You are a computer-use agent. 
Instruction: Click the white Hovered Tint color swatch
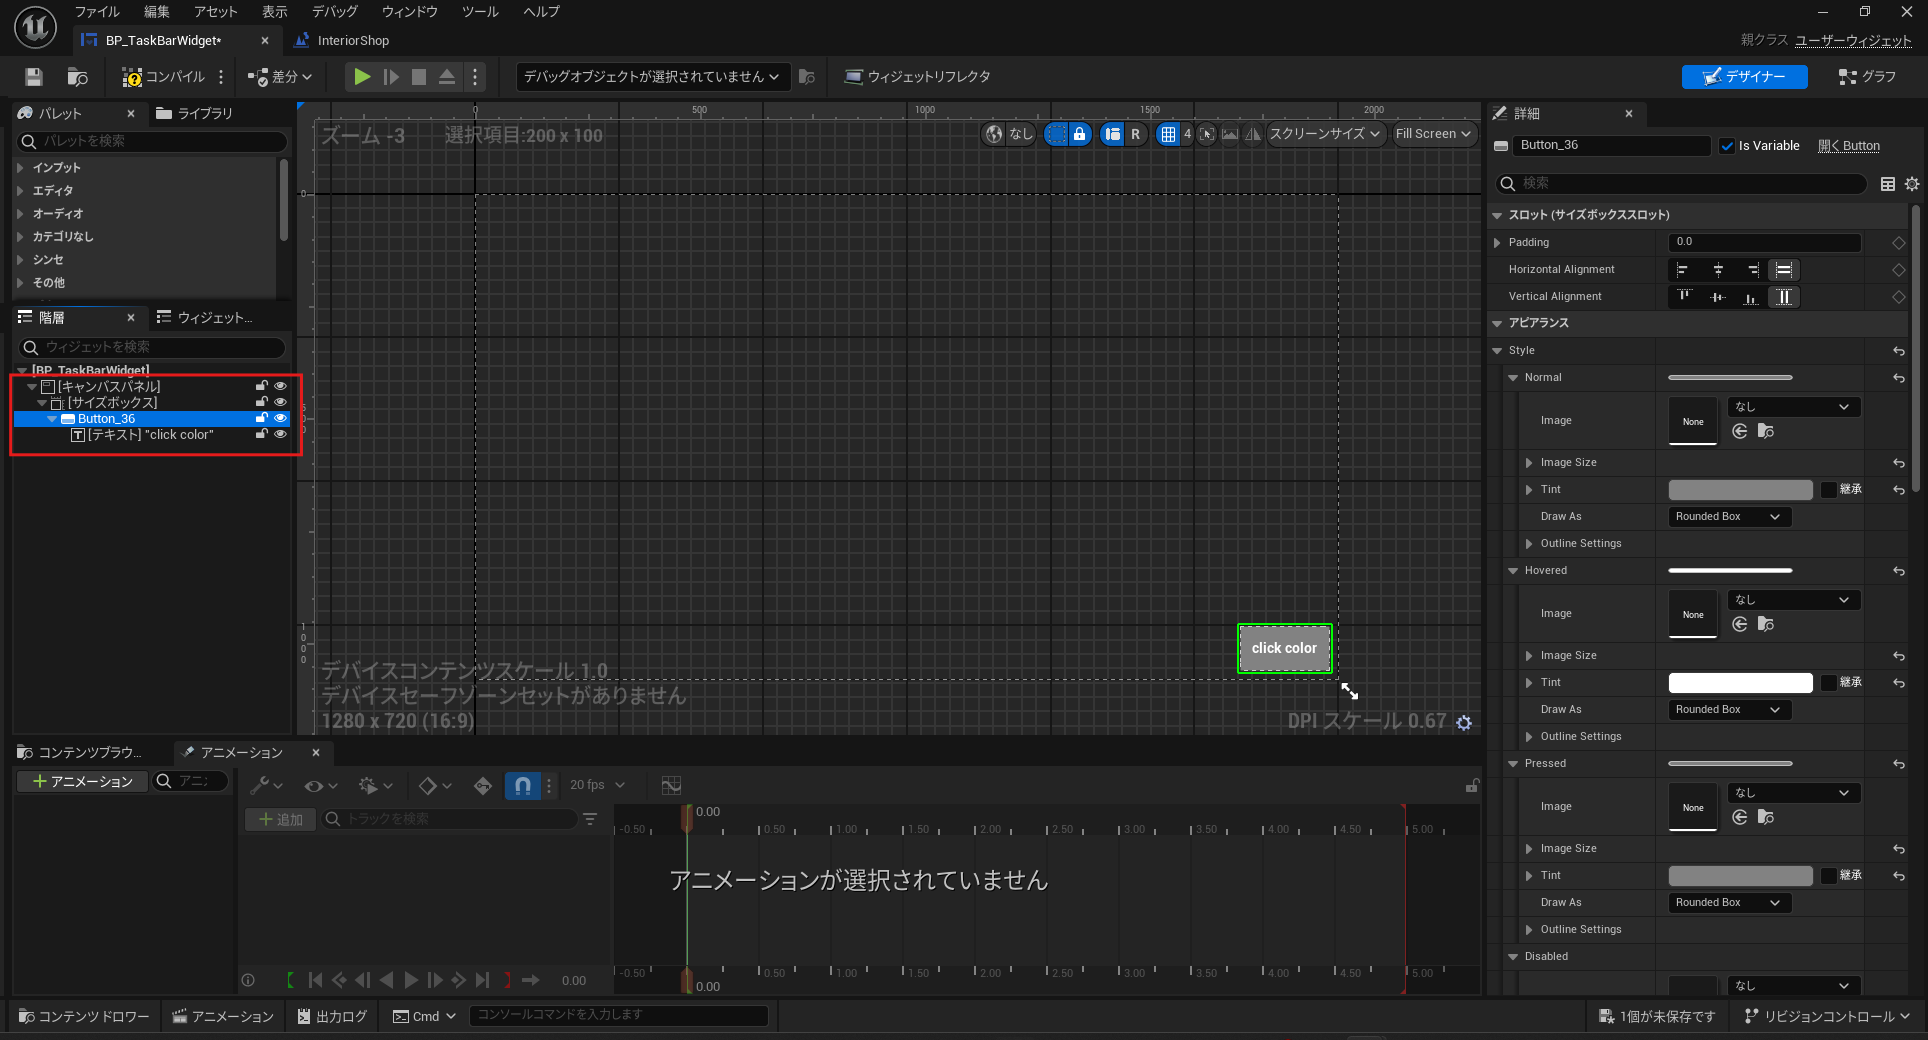(x=1740, y=683)
